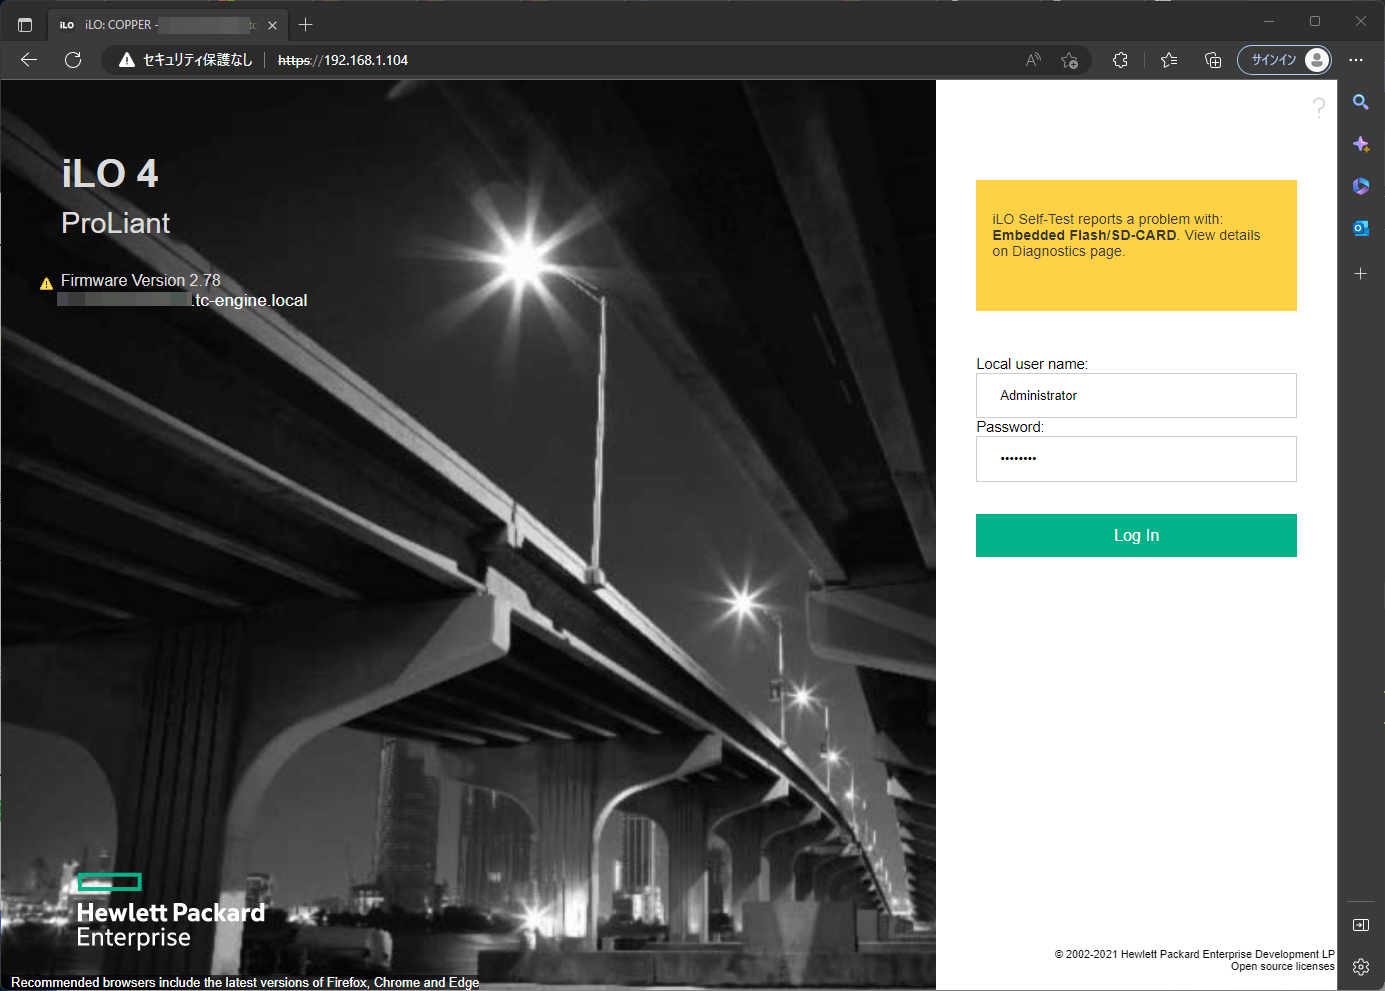Click the iLO 4 title text
This screenshot has height=991, width=1385.
[x=110, y=174]
